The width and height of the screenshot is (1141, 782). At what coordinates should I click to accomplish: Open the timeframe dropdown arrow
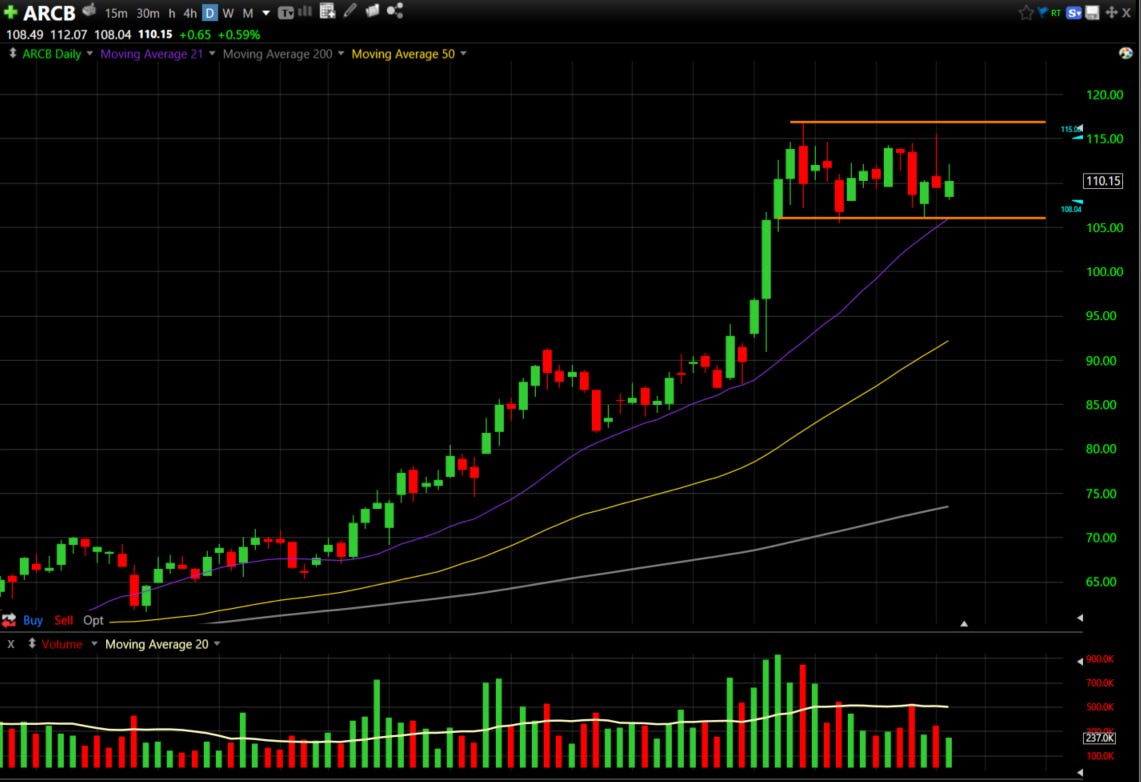[266, 13]
